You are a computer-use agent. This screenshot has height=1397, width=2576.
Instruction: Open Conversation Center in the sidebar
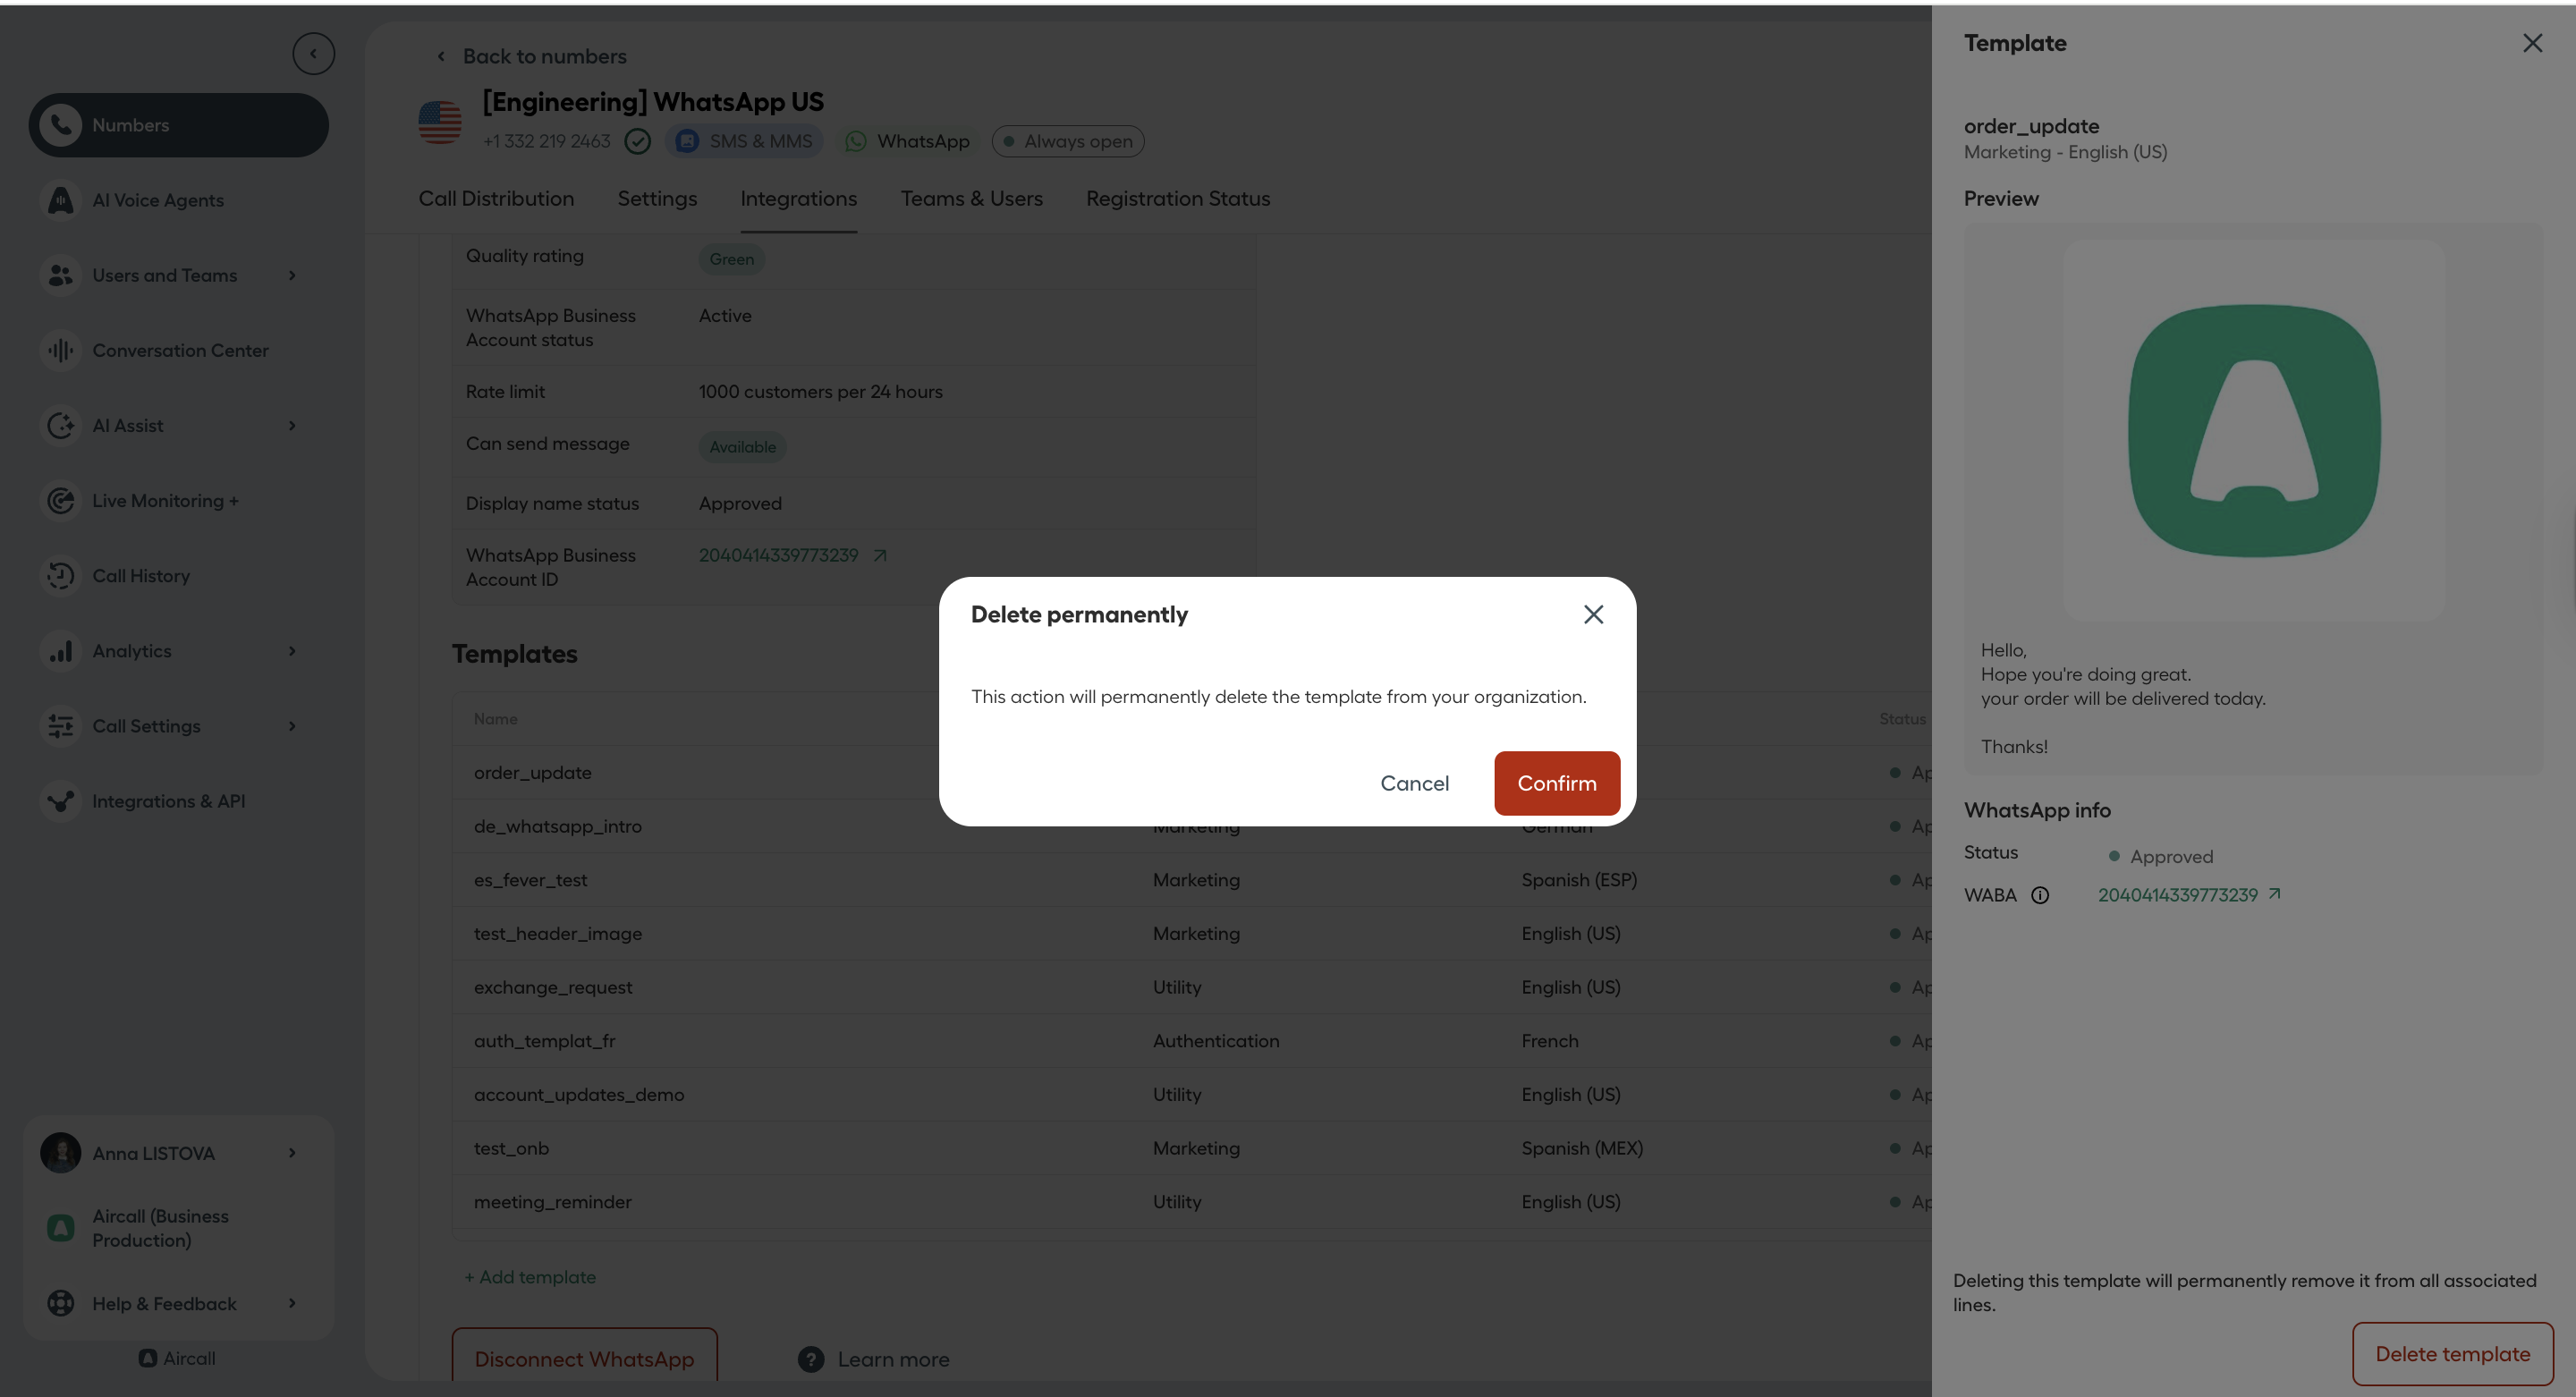click(x=178, y=350)
